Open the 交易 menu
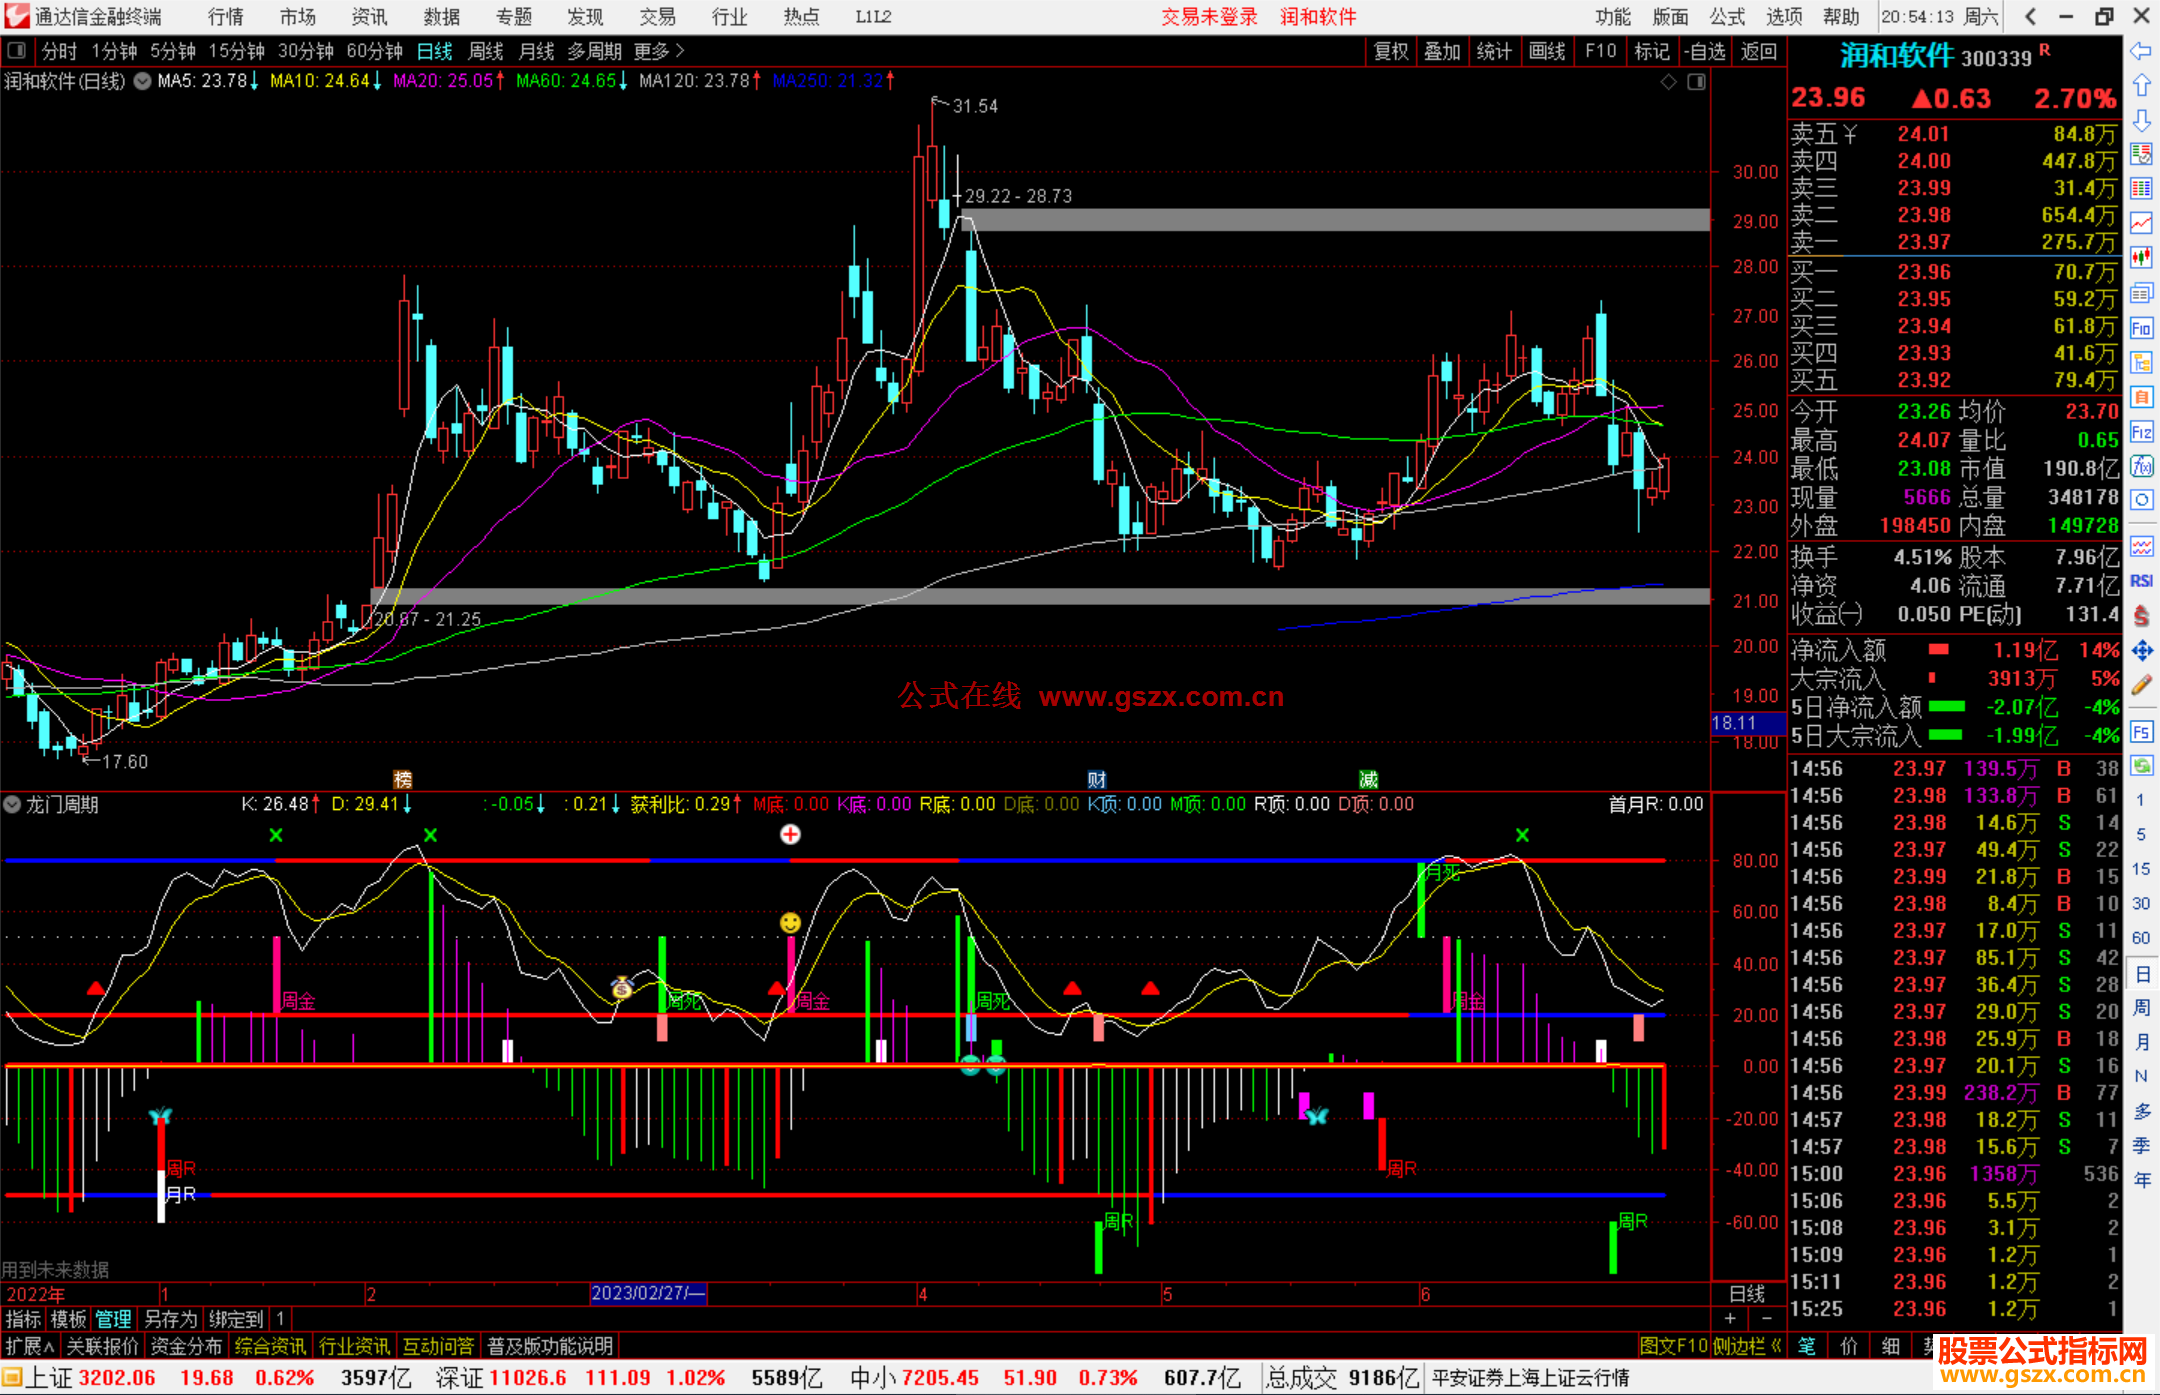The height and width of the screenshot is (1395, 2160). pos(657,16)
